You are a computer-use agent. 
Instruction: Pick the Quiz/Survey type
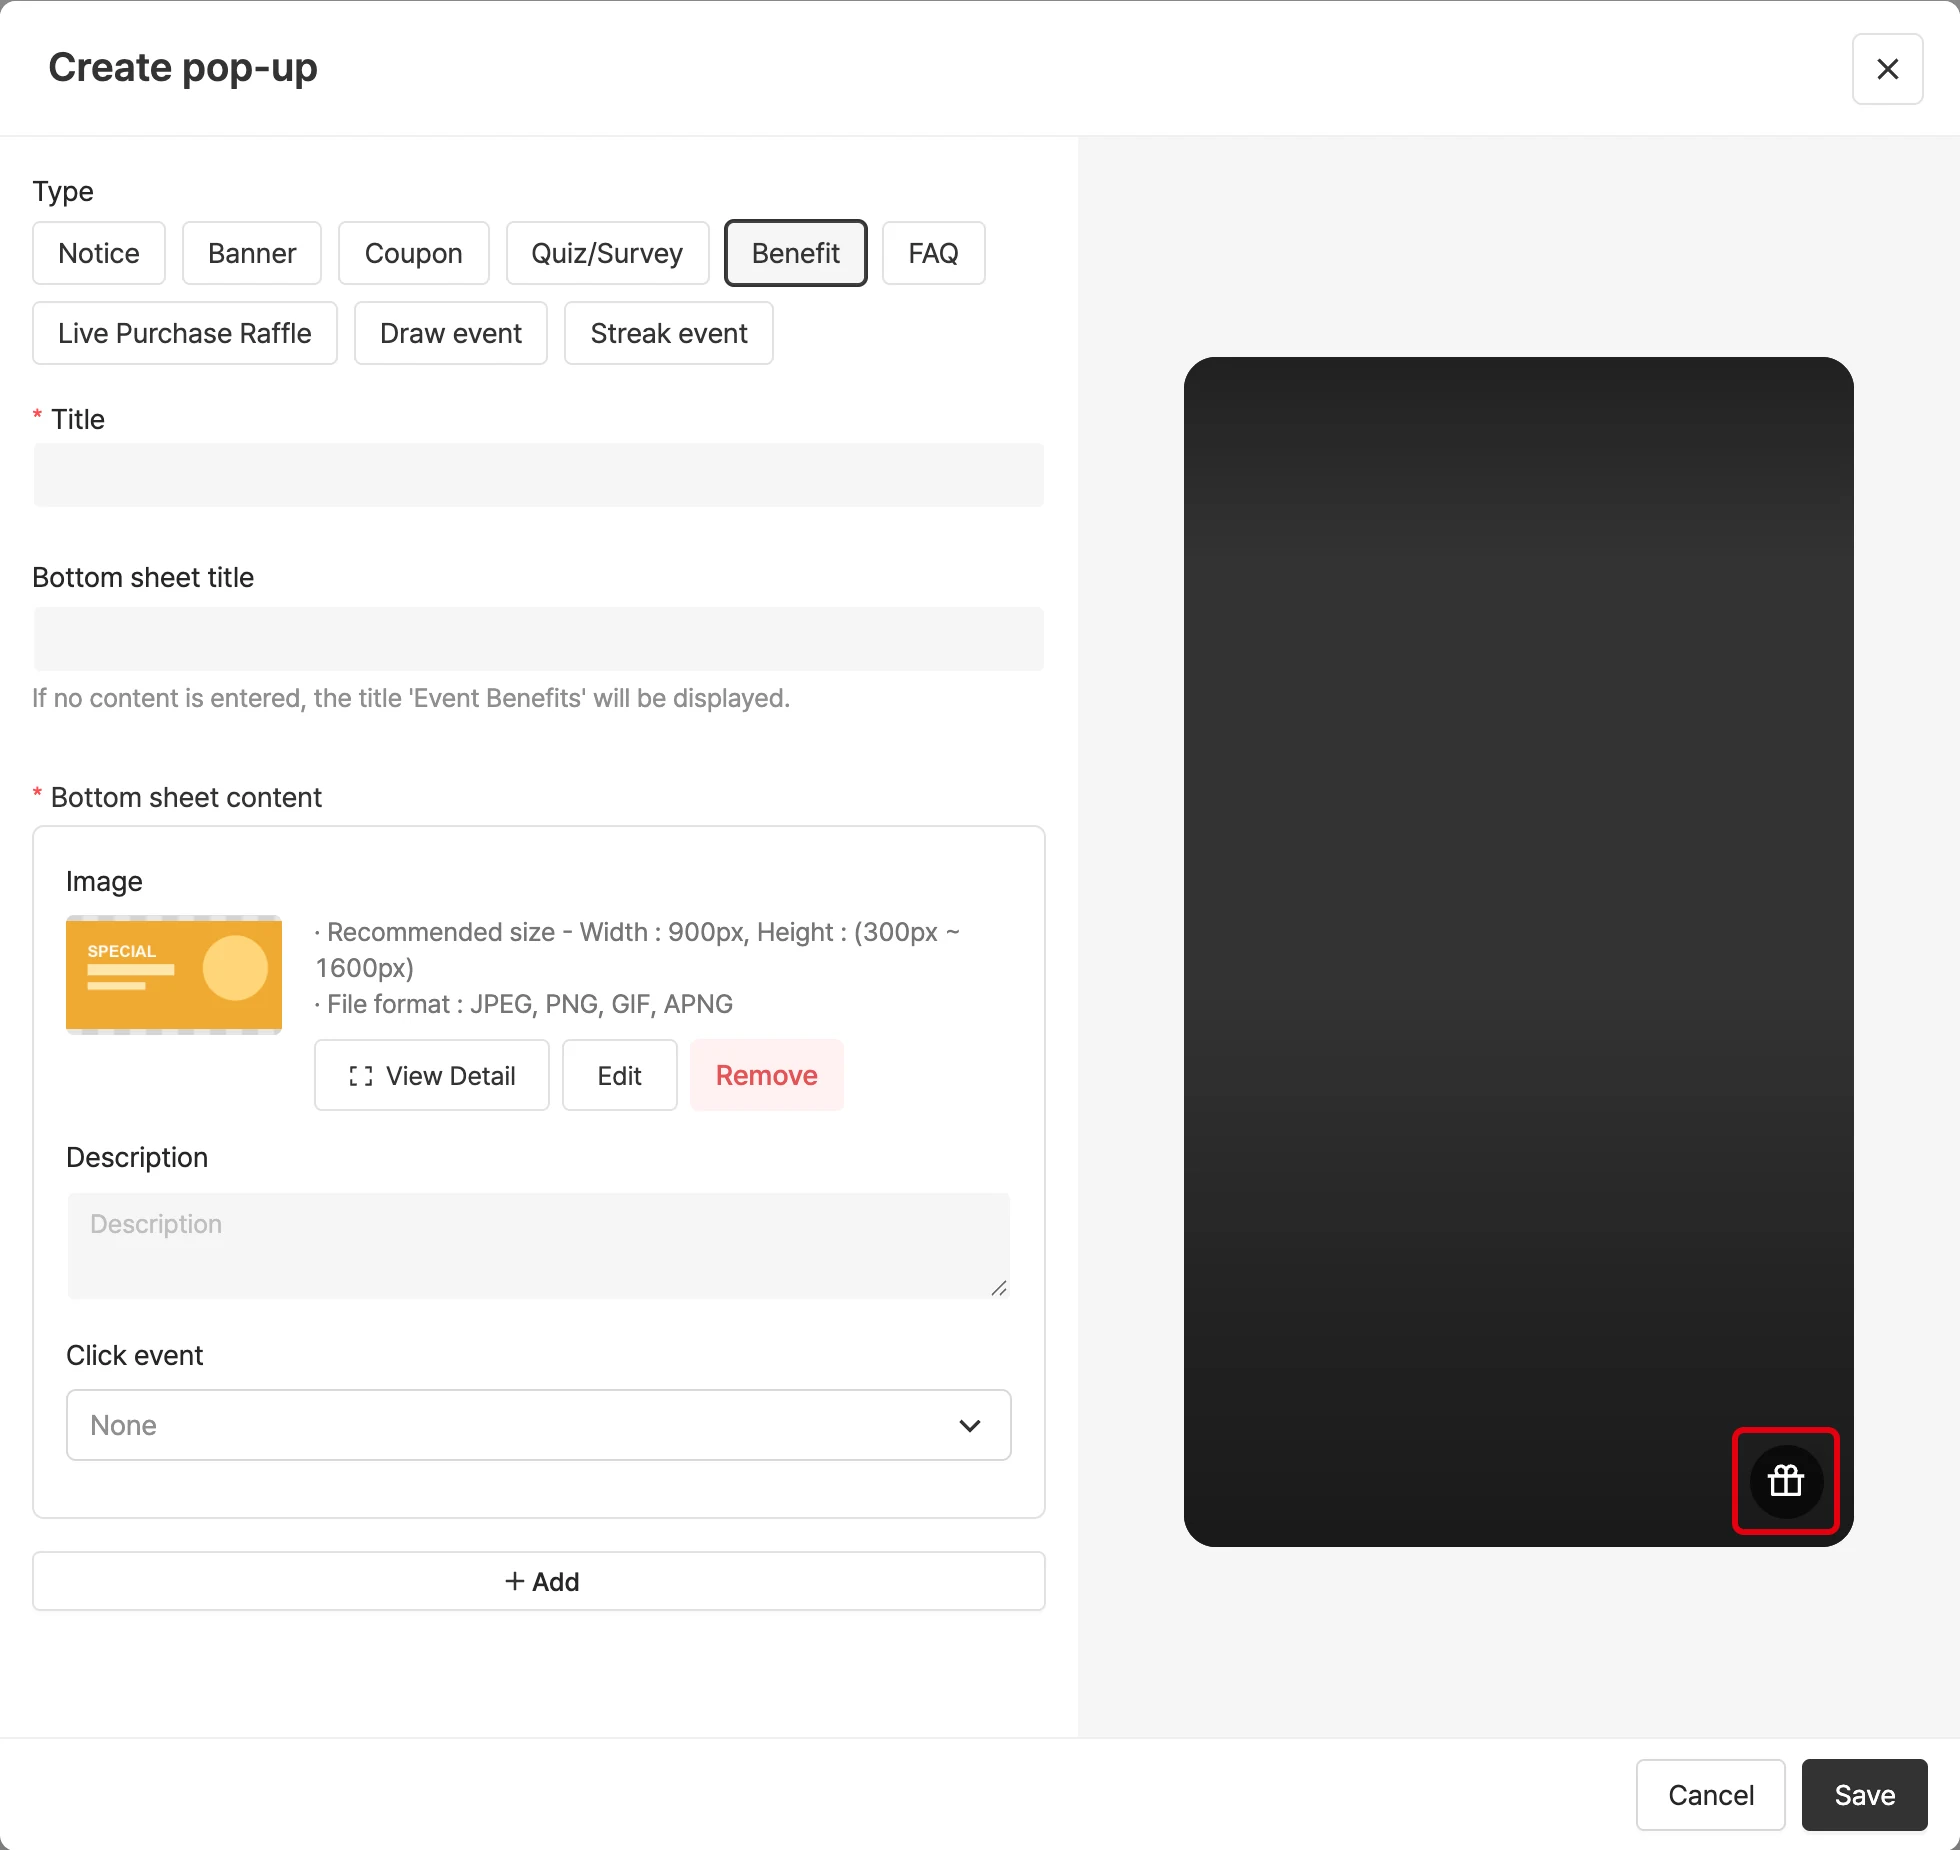[607, 253]
